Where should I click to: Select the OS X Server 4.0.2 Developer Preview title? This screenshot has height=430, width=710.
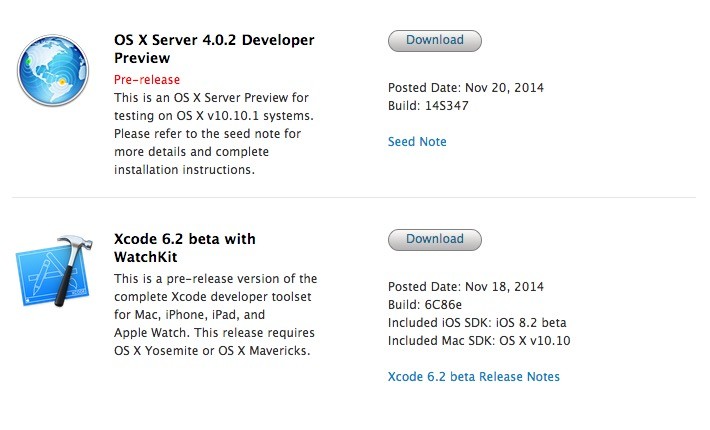[214, 49]
